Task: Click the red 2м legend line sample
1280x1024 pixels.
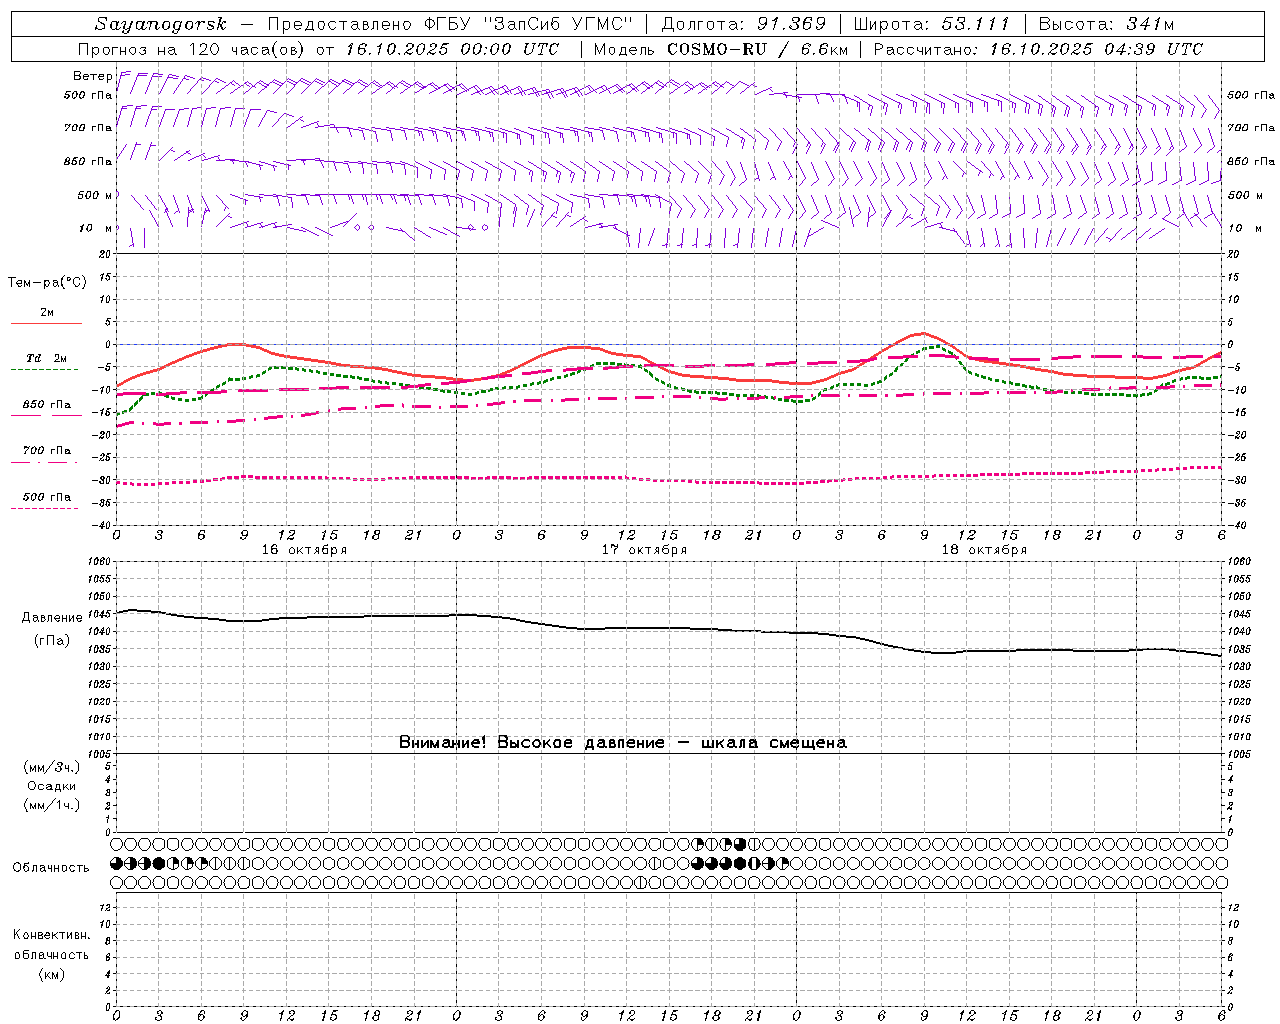Action: pyautogui.click(x=46, y=323)
